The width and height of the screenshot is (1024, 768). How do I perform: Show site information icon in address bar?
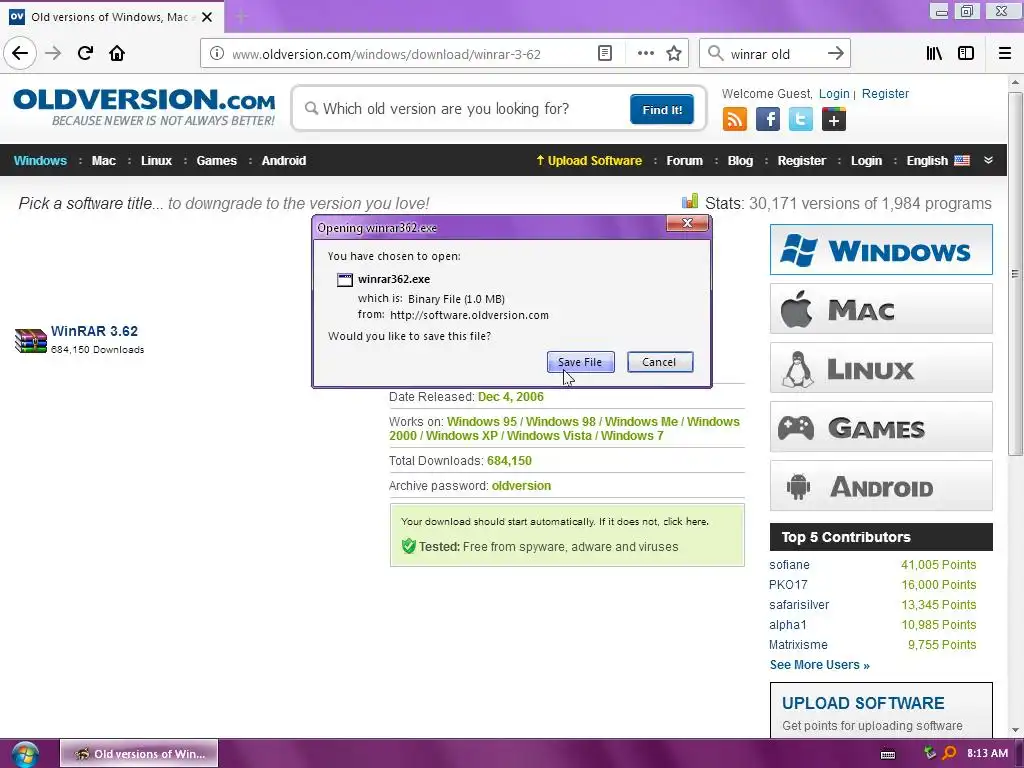(217, 54)
